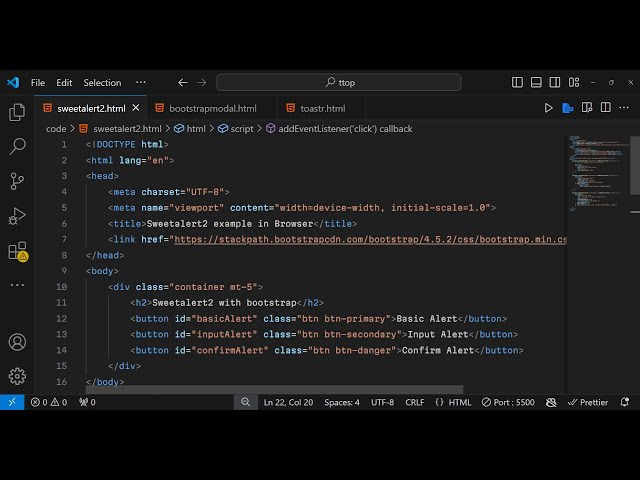Open the Manage gear settings icon
This screenshot has height=480, width=640.
[x=17, y=376]
